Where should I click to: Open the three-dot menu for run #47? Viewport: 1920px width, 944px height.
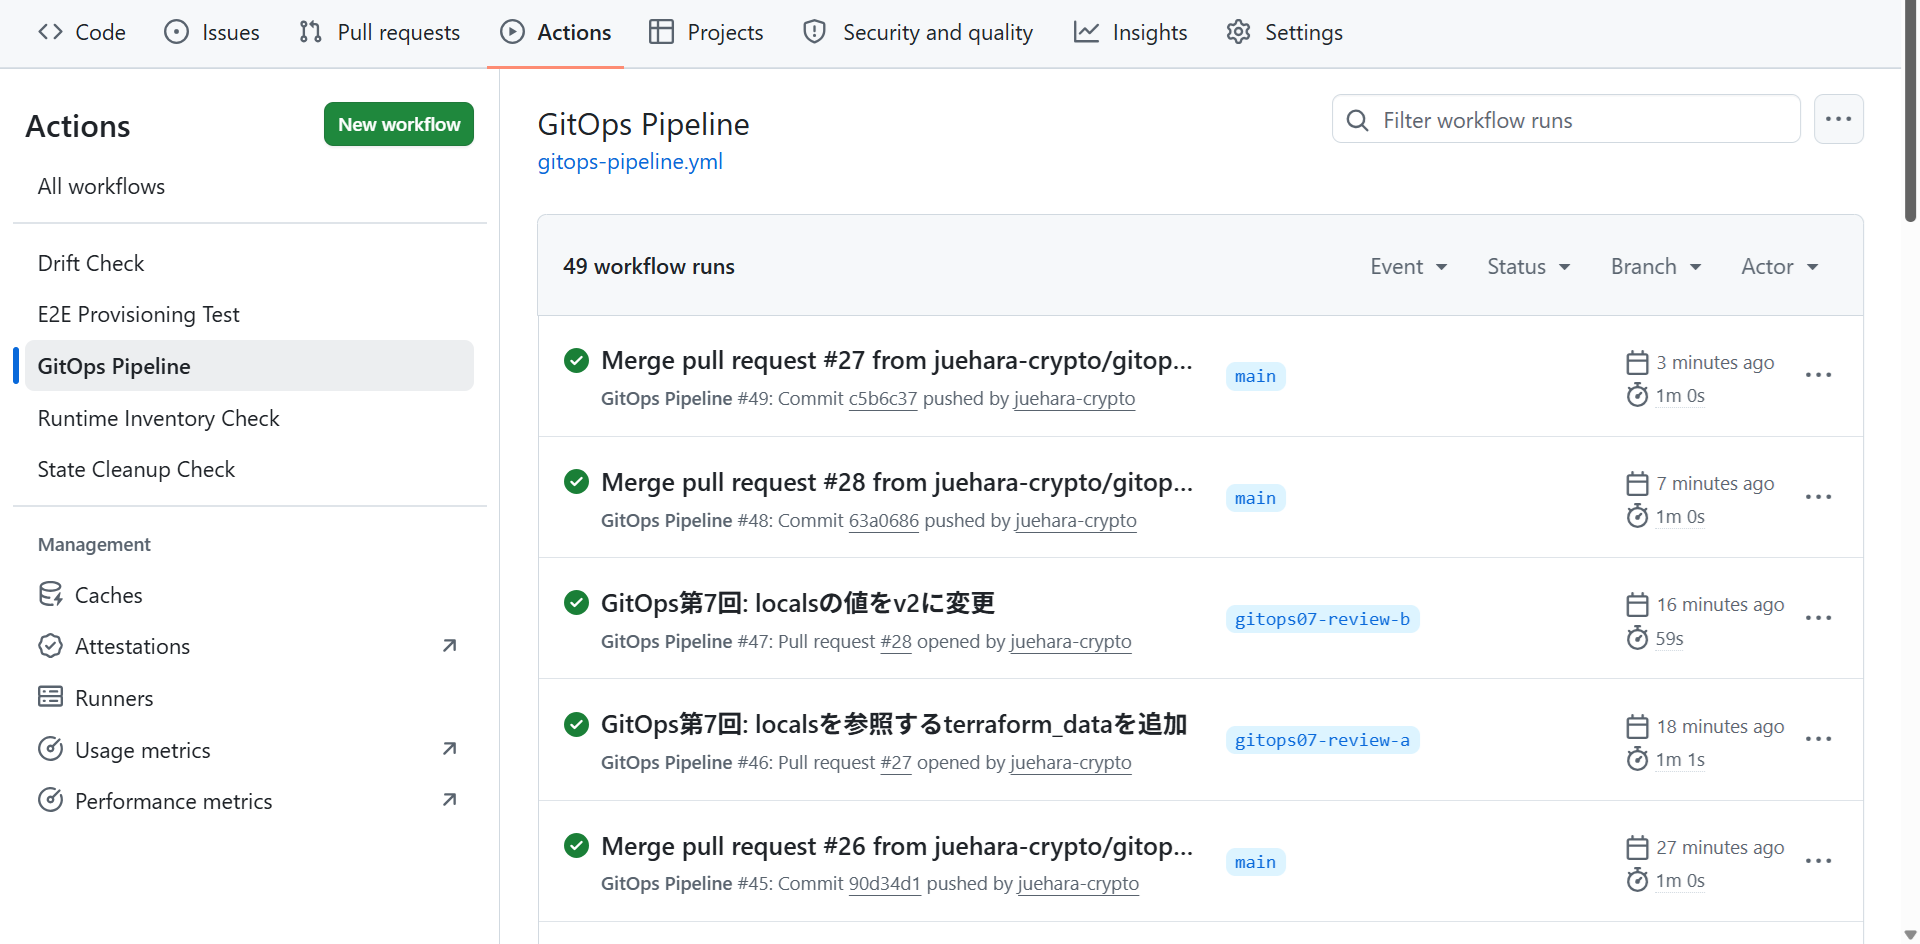click(1818, 618)
